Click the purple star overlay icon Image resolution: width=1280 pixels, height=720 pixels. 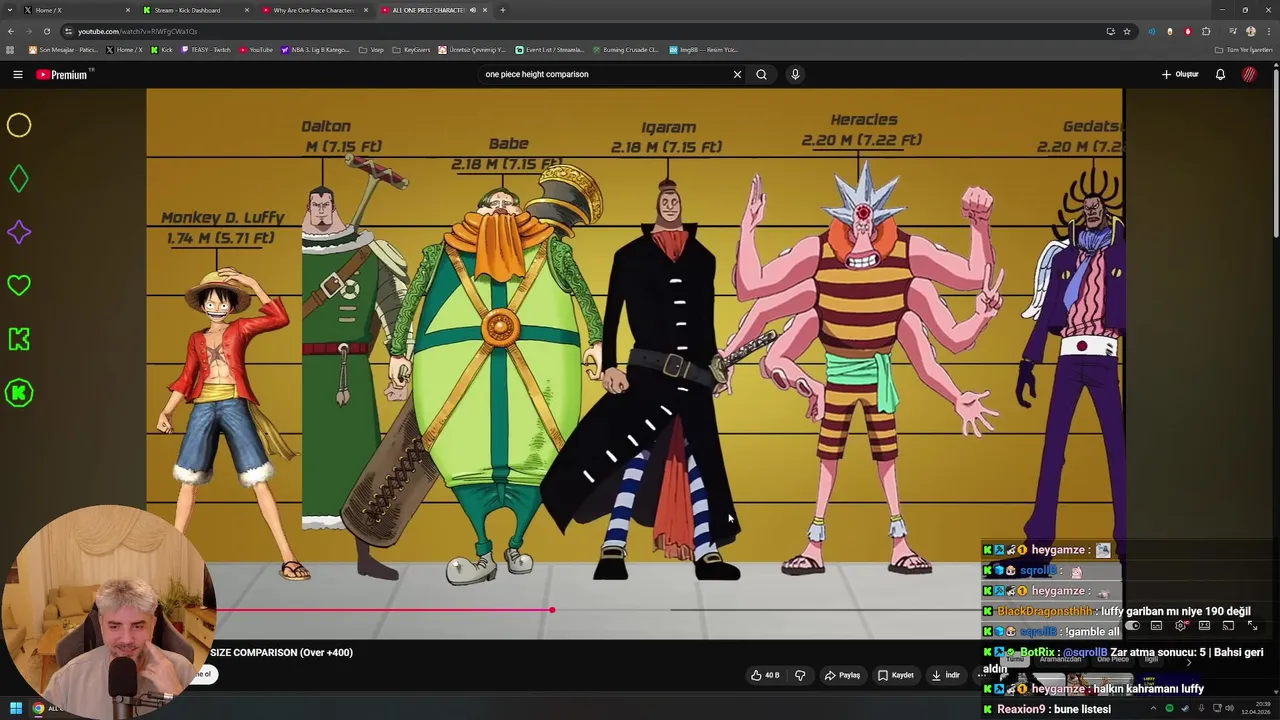pyautogui.click(x=19, y=232)
